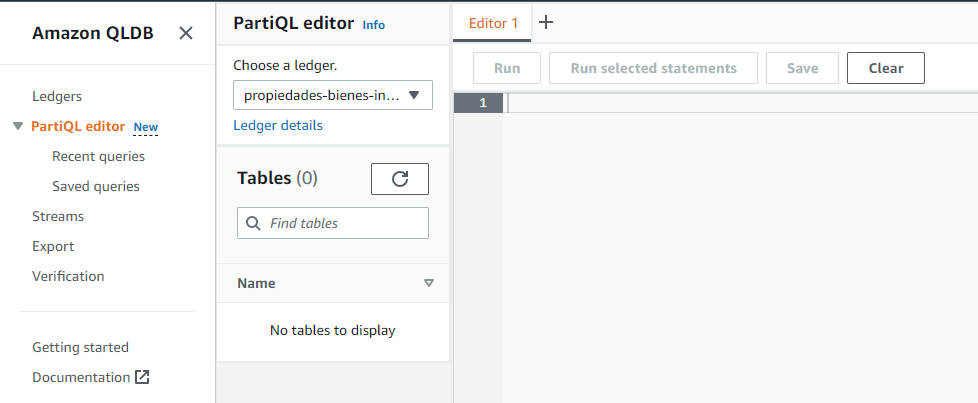Image resolution: width=978 pixels, height=403 pixels.
Task: Add a new editor tab
Action: coord(546,22)
